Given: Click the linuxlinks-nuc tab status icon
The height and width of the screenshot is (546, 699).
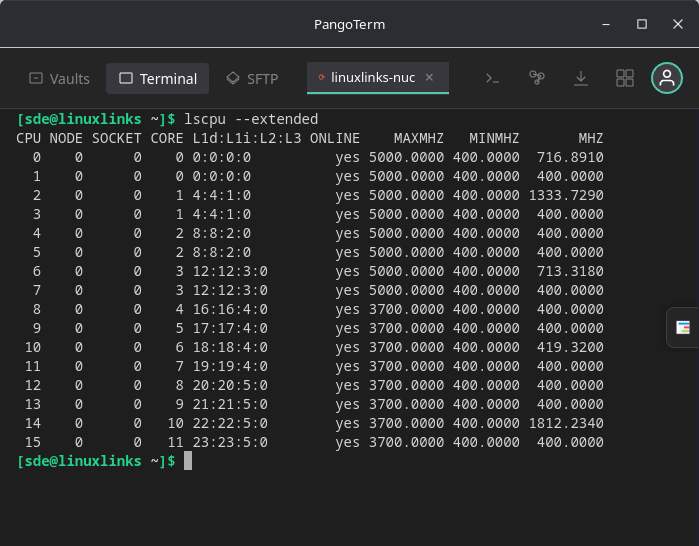Looking at the screenshot, I should coord(321,78).
